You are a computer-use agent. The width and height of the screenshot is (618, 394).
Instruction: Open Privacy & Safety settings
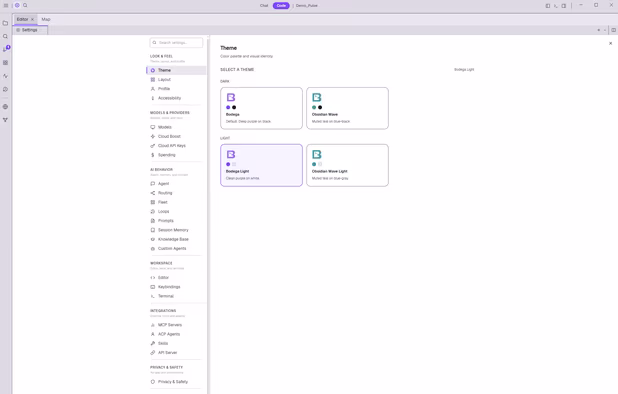point(176,382)
